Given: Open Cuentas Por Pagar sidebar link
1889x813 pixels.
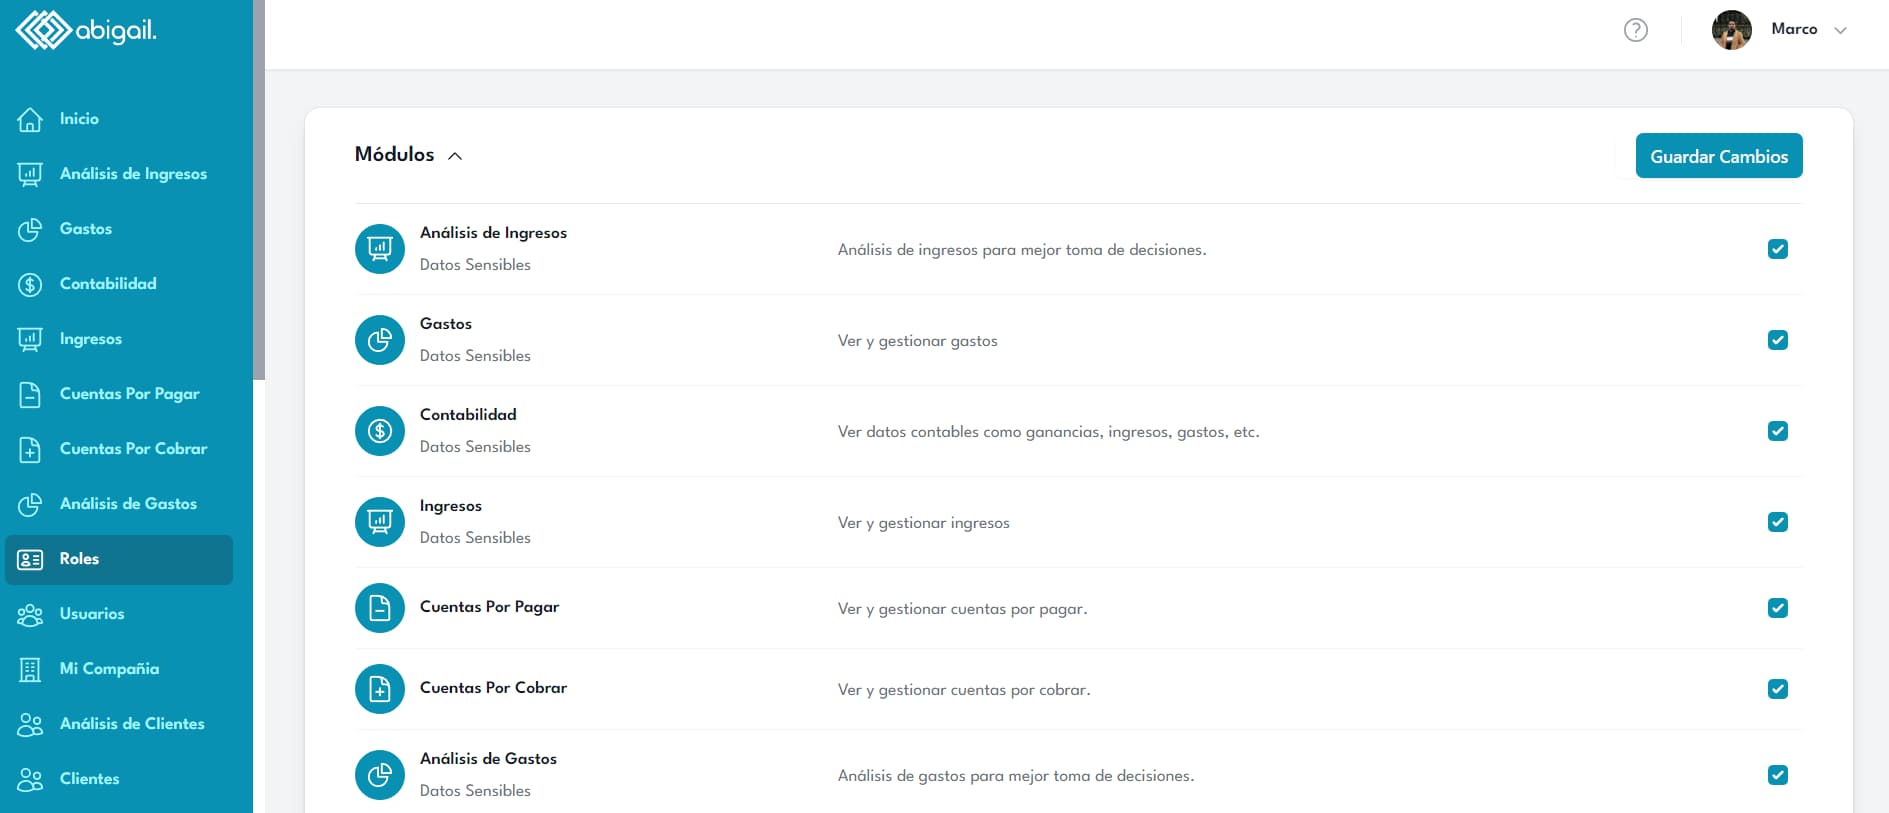Looking at the screenshot, I should 130,394.
